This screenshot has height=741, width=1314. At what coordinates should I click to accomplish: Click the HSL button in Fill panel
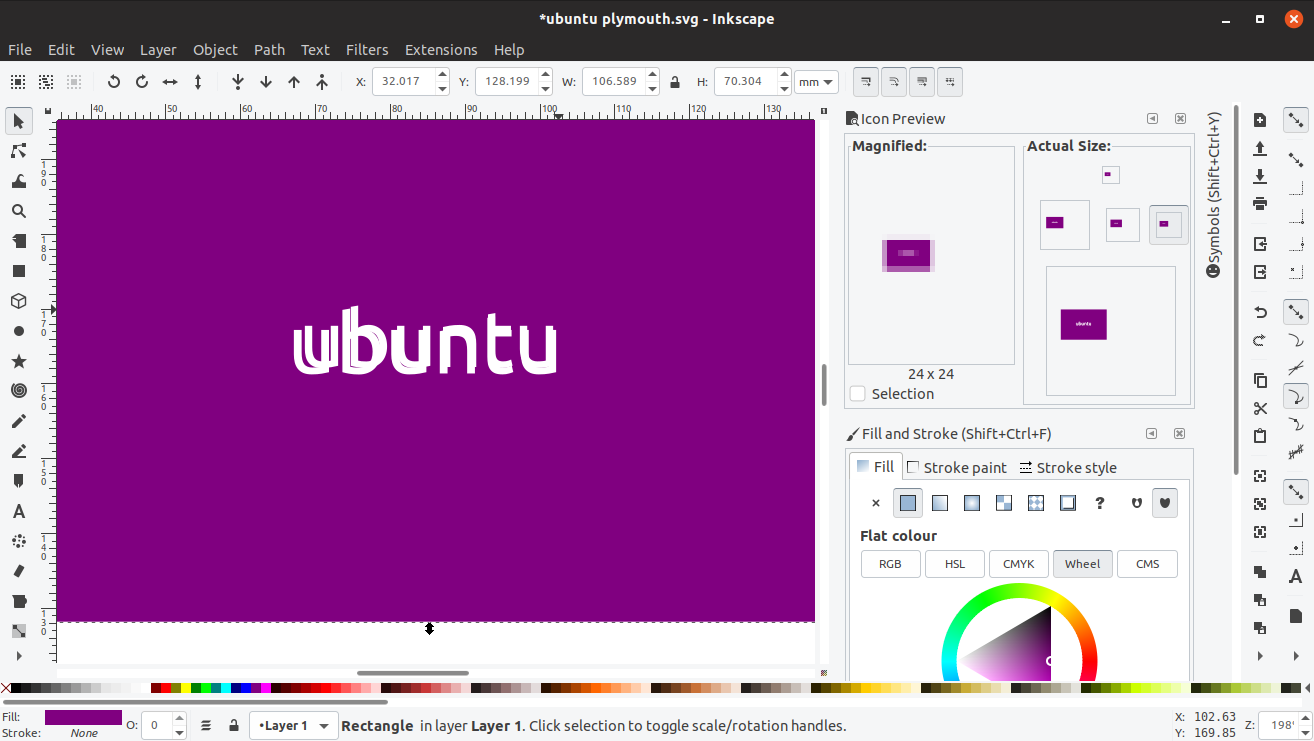[954, 563]
